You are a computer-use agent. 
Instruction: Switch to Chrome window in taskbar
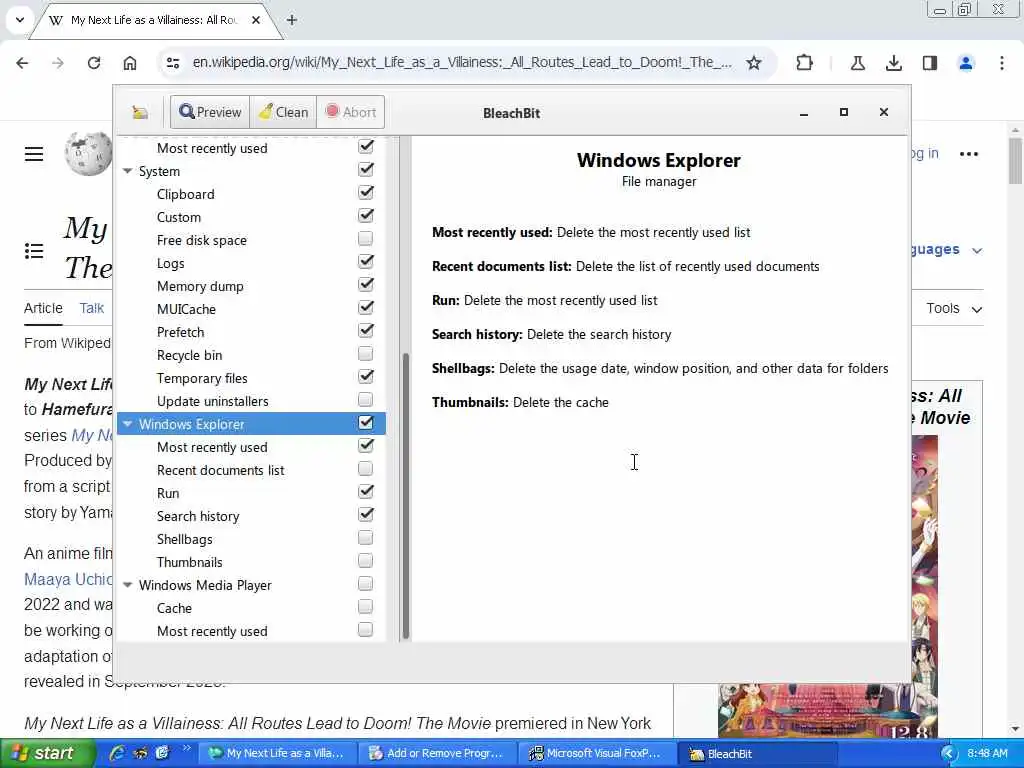click(x=277, y=753)
